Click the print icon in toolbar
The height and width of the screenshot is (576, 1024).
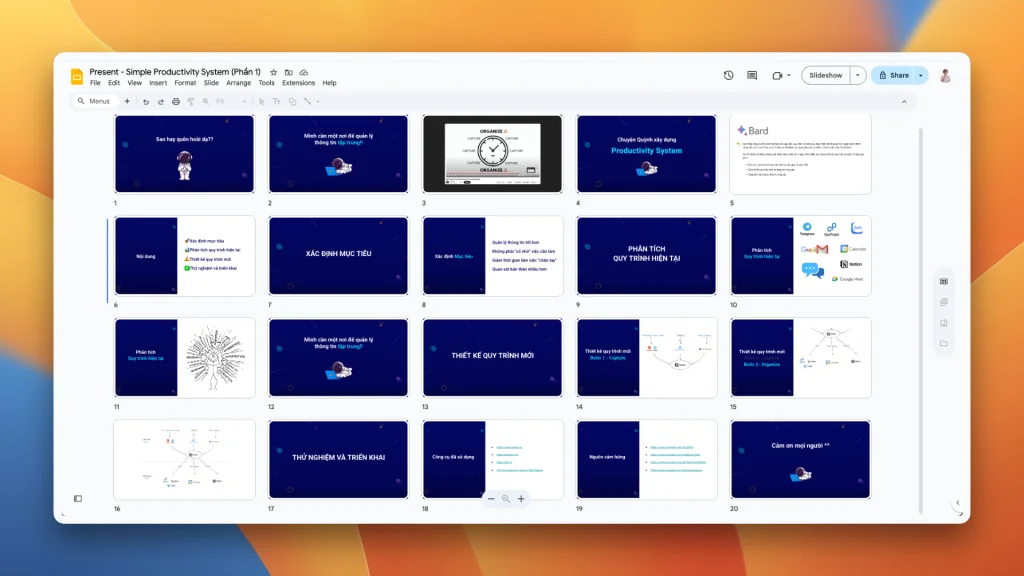coord(176,101)
